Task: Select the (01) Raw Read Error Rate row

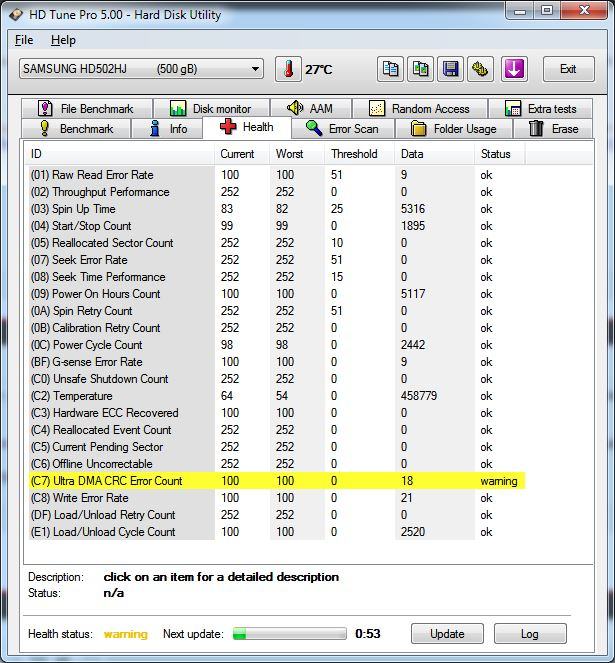Action: pyautogui.click(x=277, y=175)
